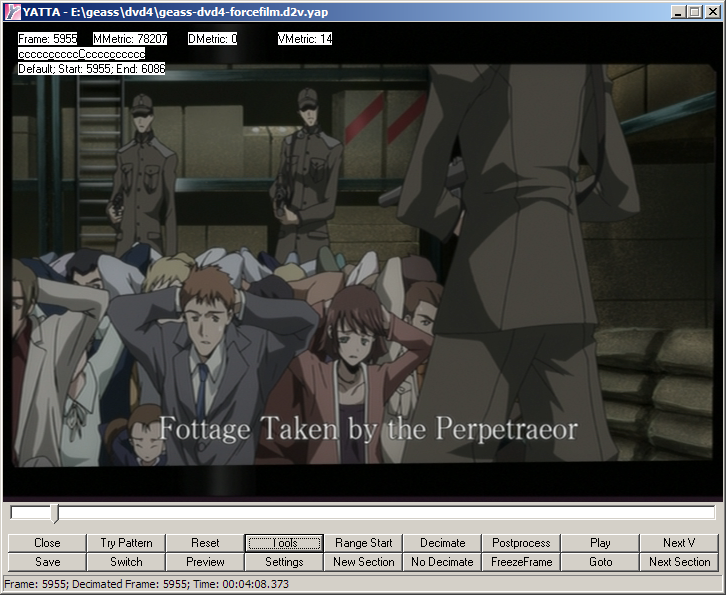Click the 'VMetric: 14' overlay text
This screenshot has height=595, width=726.
pyautogui.click(x=305, y=39)
